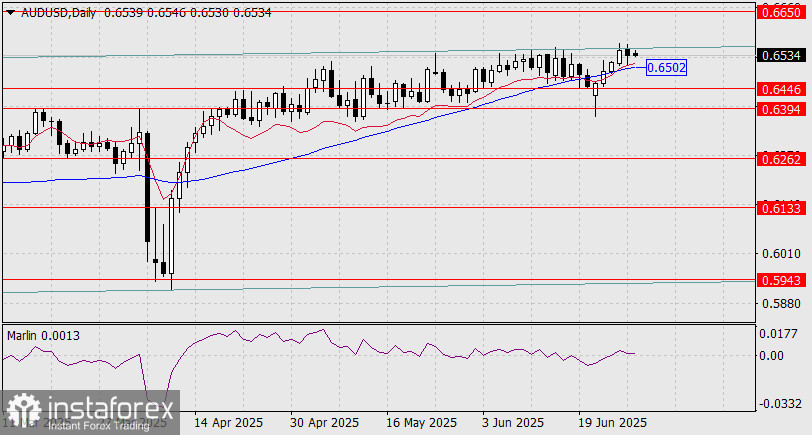Click the AUDUSD,Daily chart title
Viewport: 812px width, 435px height.
pos(59,13)
